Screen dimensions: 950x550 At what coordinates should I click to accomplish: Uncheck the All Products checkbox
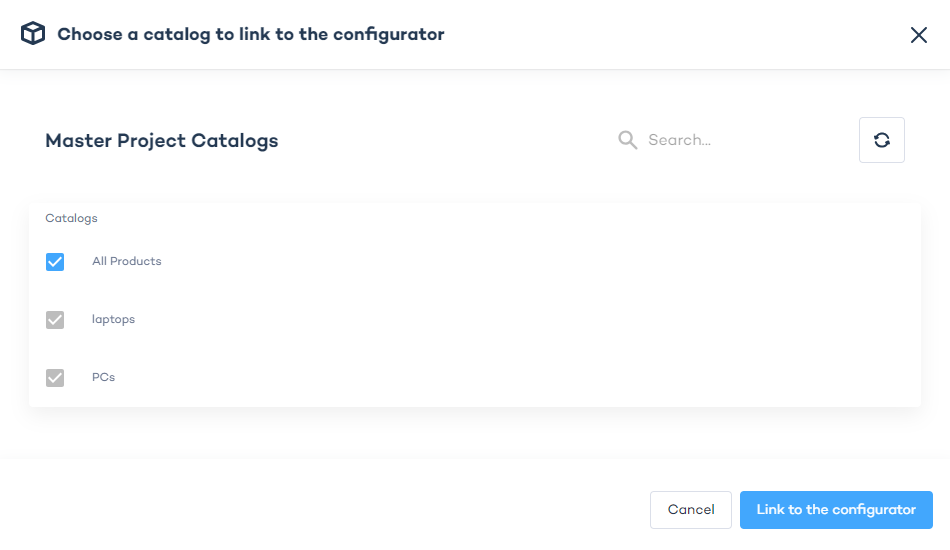click(55, 262)
